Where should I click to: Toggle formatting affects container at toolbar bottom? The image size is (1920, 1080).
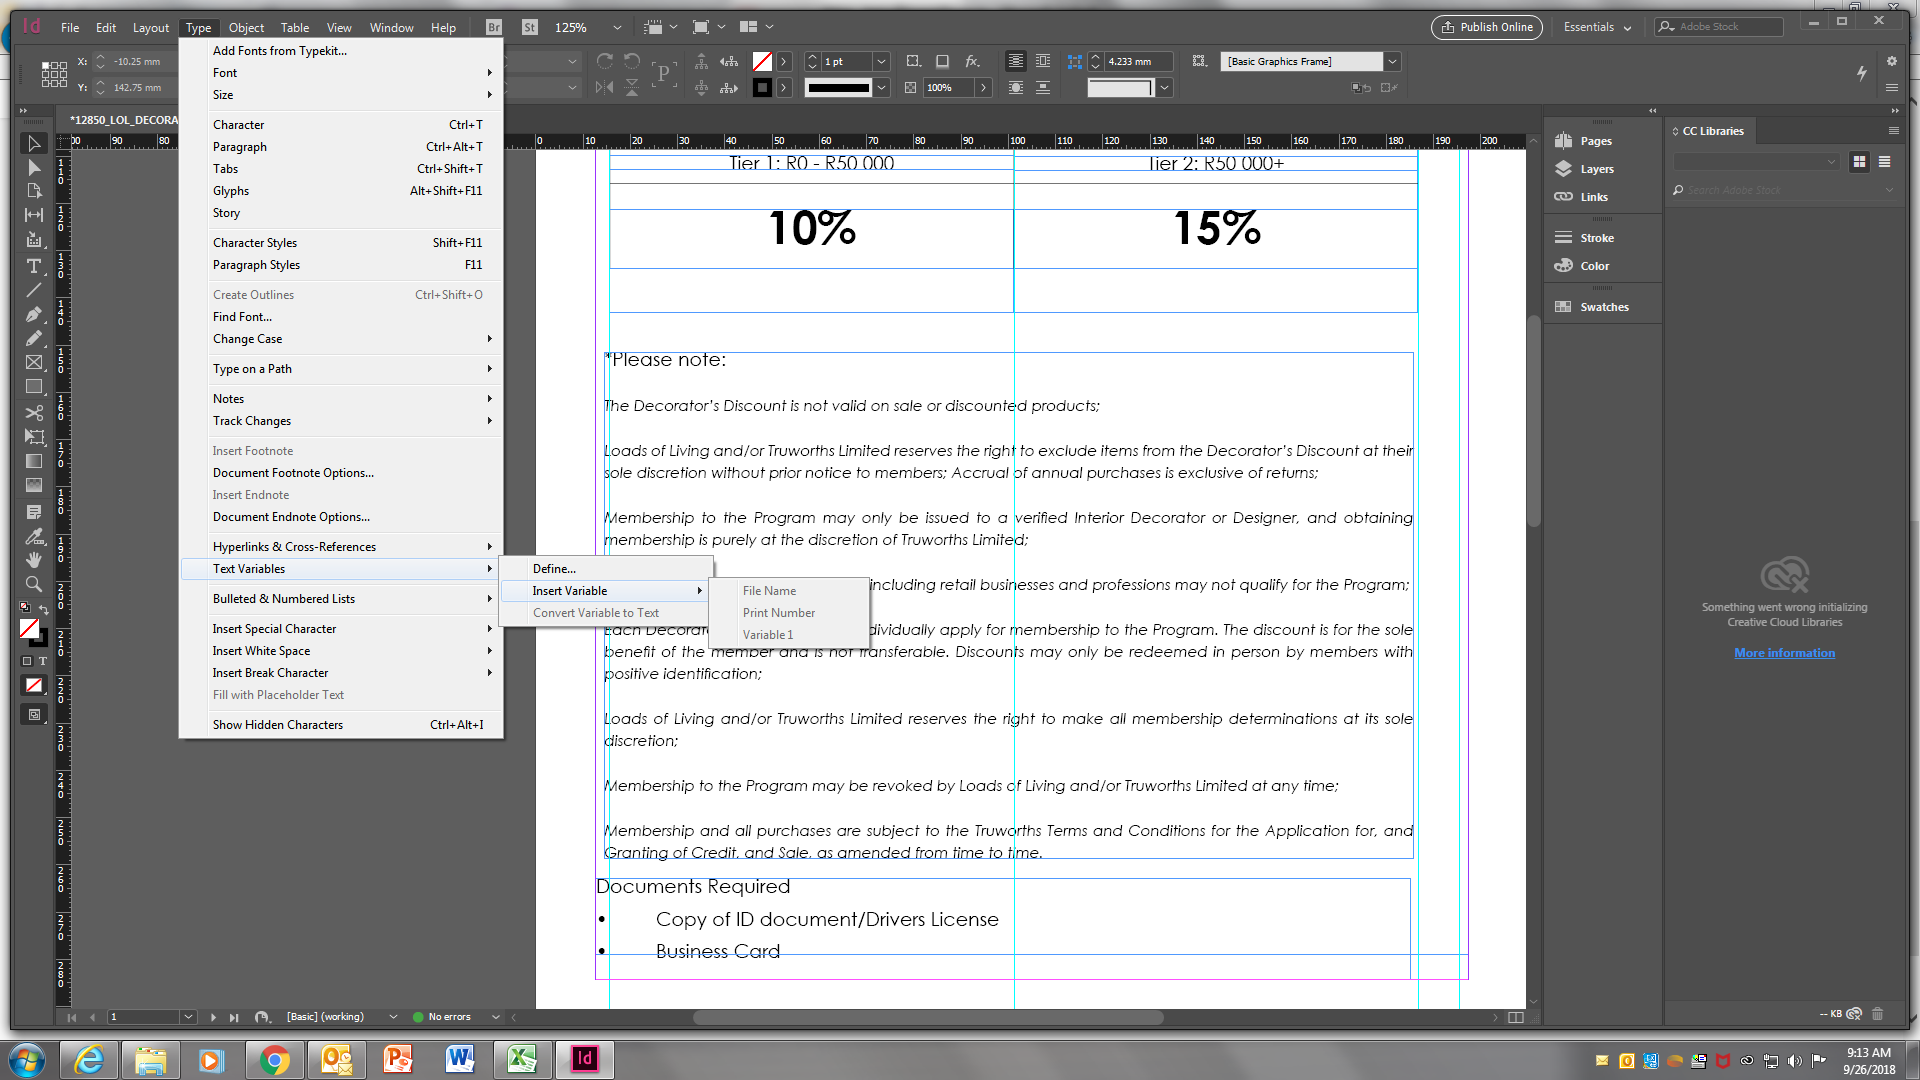[27, 661]
